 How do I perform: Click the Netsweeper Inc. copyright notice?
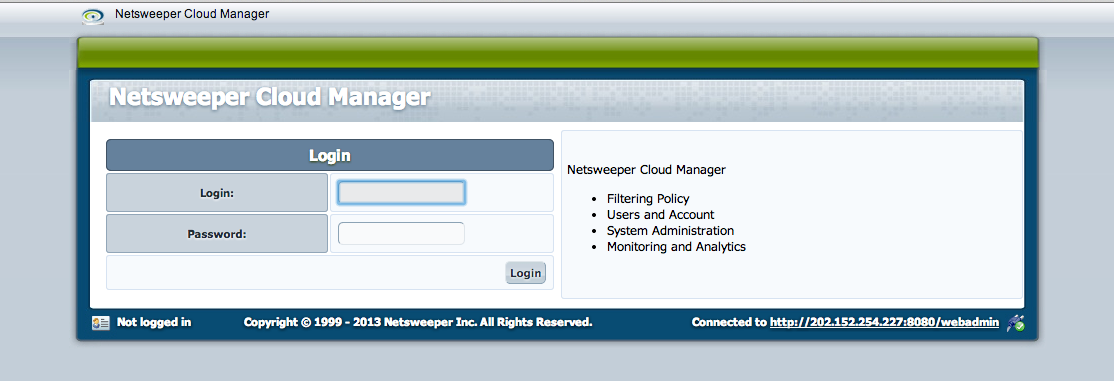(x=418, y=323)
